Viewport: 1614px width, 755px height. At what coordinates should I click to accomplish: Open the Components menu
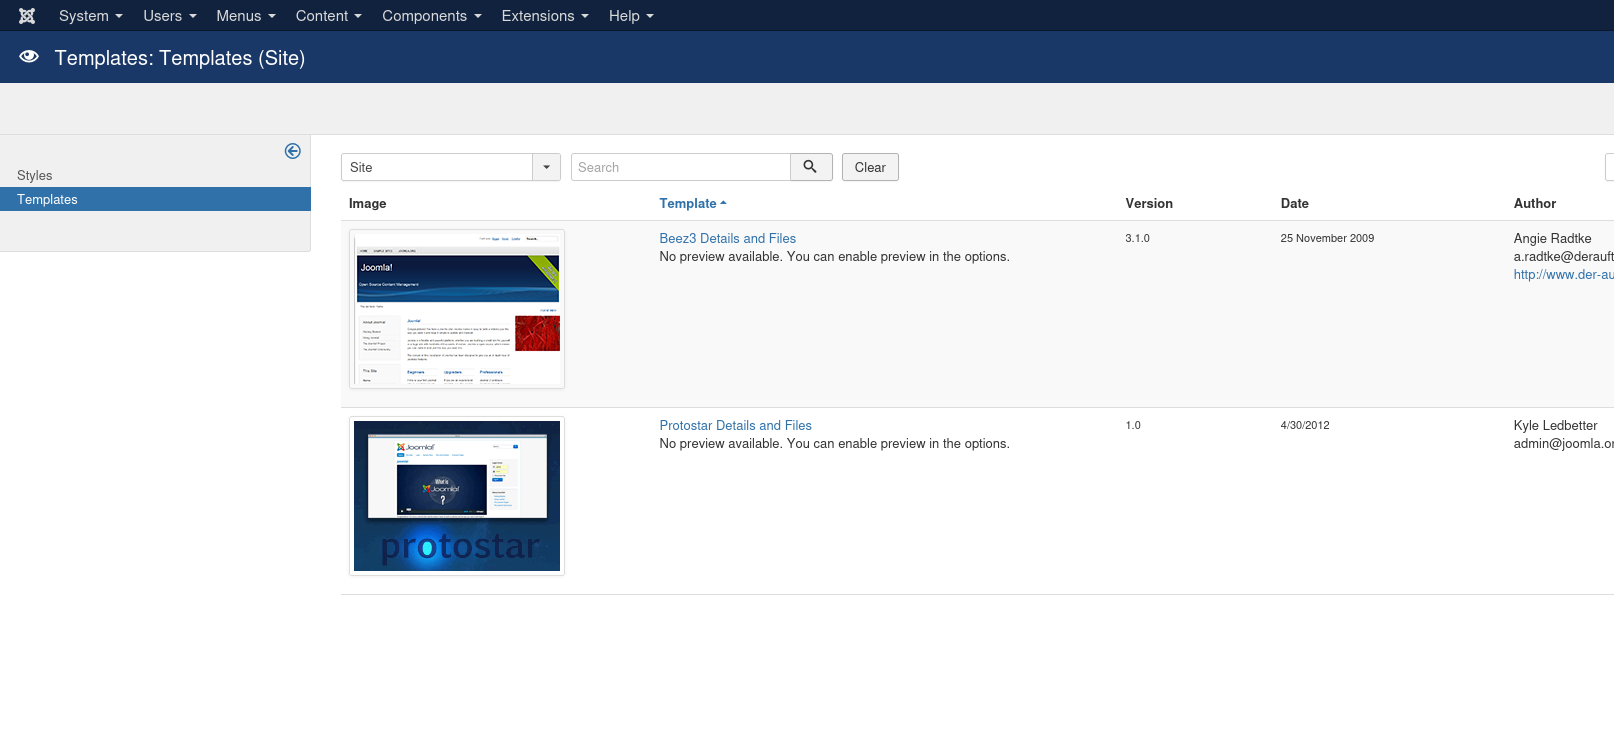(431, 16)
